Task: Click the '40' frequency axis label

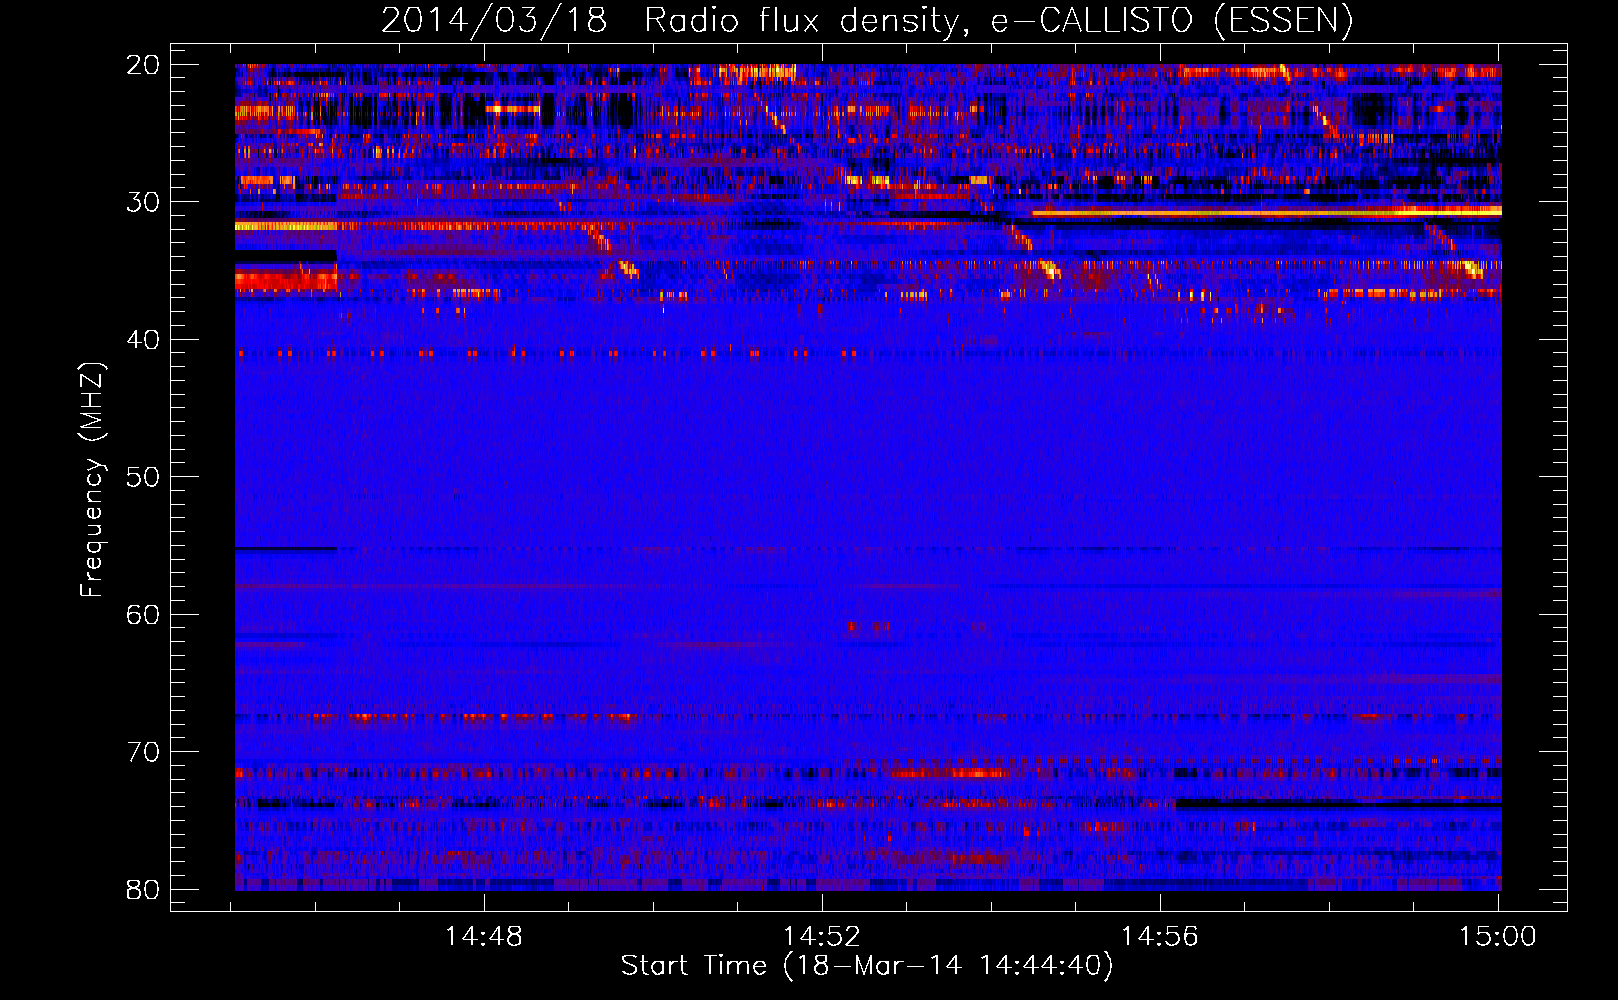Action: pyautogui.click(x=143, y=340)
